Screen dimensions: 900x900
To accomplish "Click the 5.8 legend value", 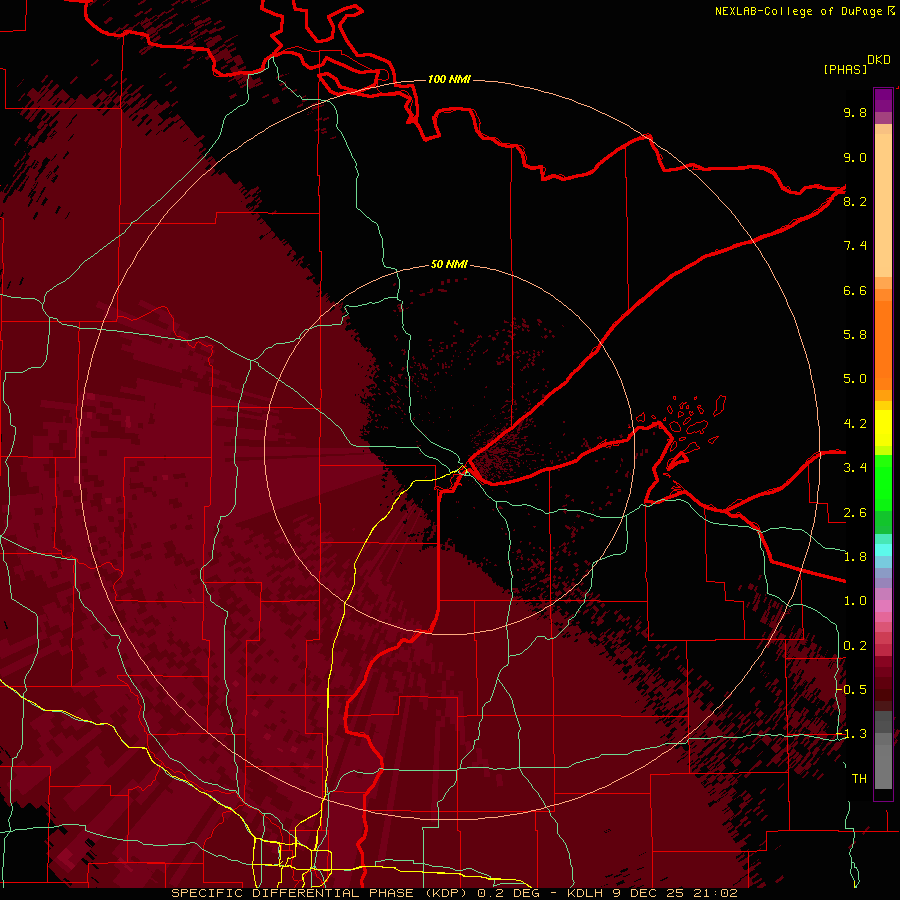I will click(x=855, y=335).
